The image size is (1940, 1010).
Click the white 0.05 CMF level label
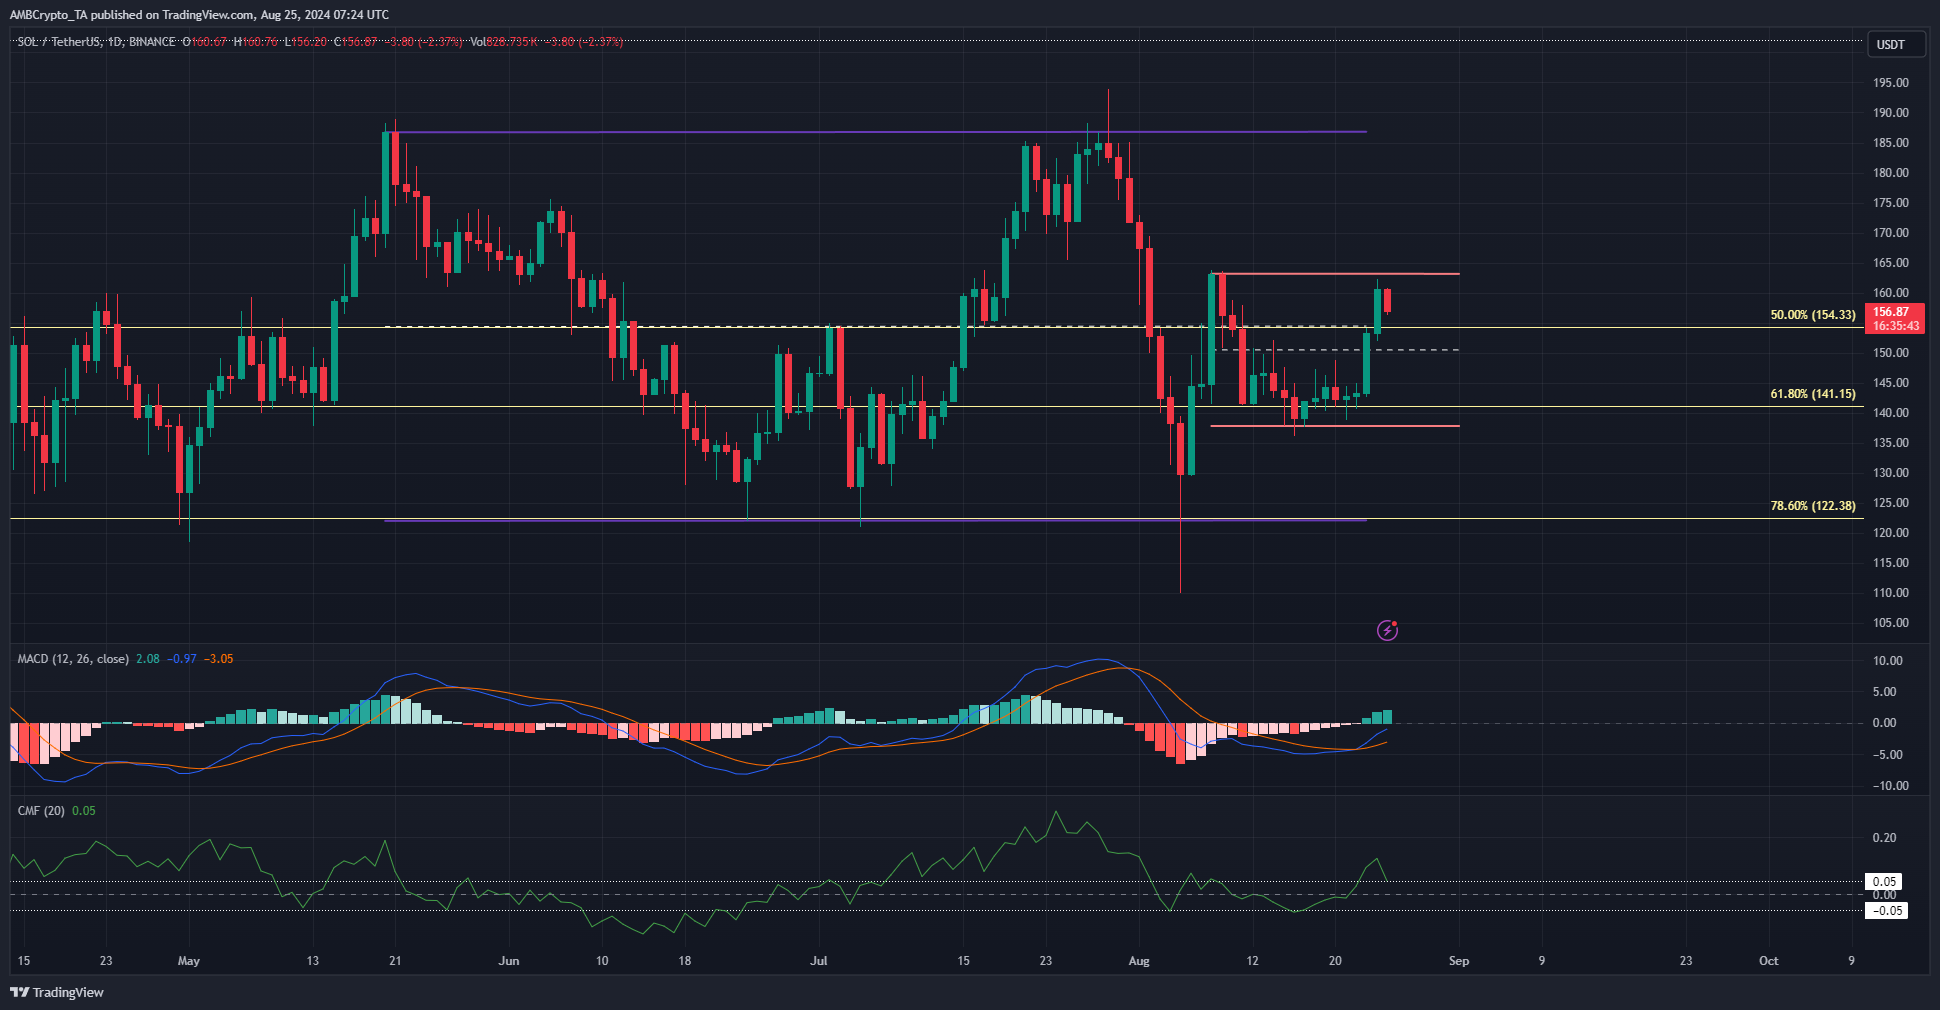tap(1884, 882)
